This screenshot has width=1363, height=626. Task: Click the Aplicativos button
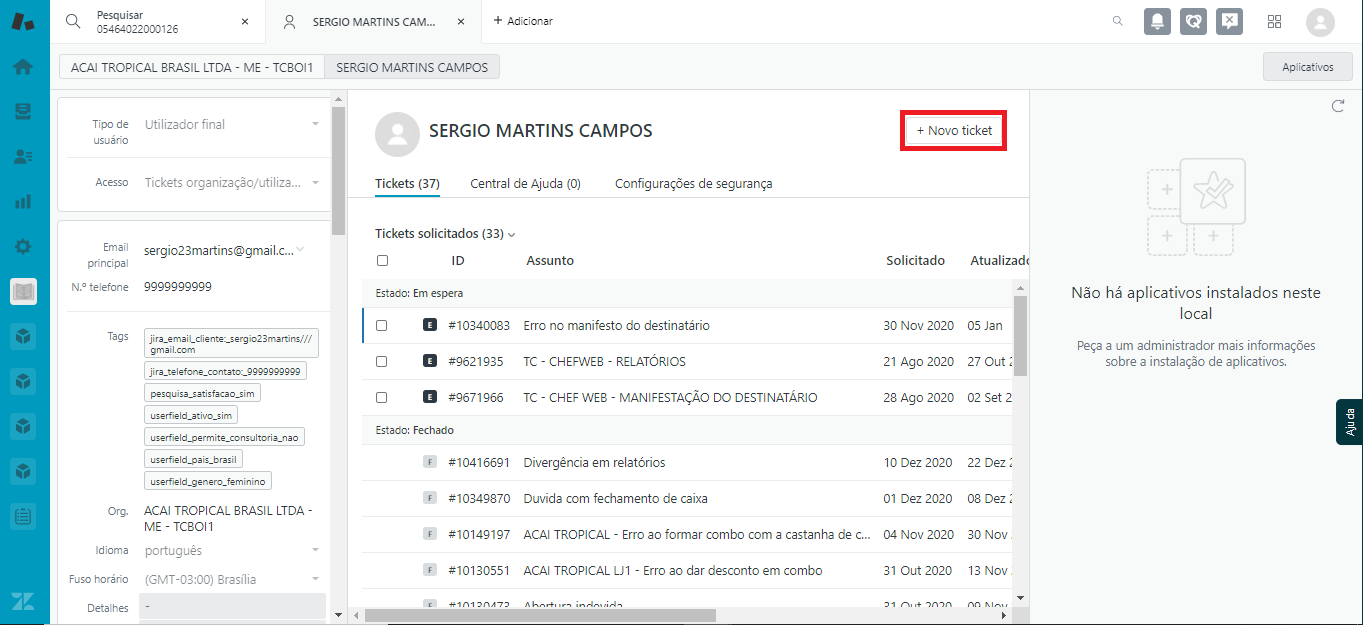pyautogui.click(x=1308, y=67)
